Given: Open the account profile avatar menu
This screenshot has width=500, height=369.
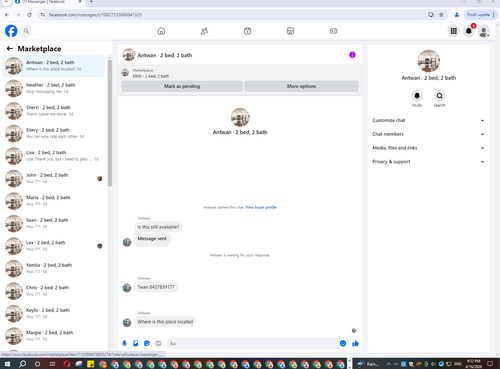Looking at the screenshot, I should click(484, 31).
